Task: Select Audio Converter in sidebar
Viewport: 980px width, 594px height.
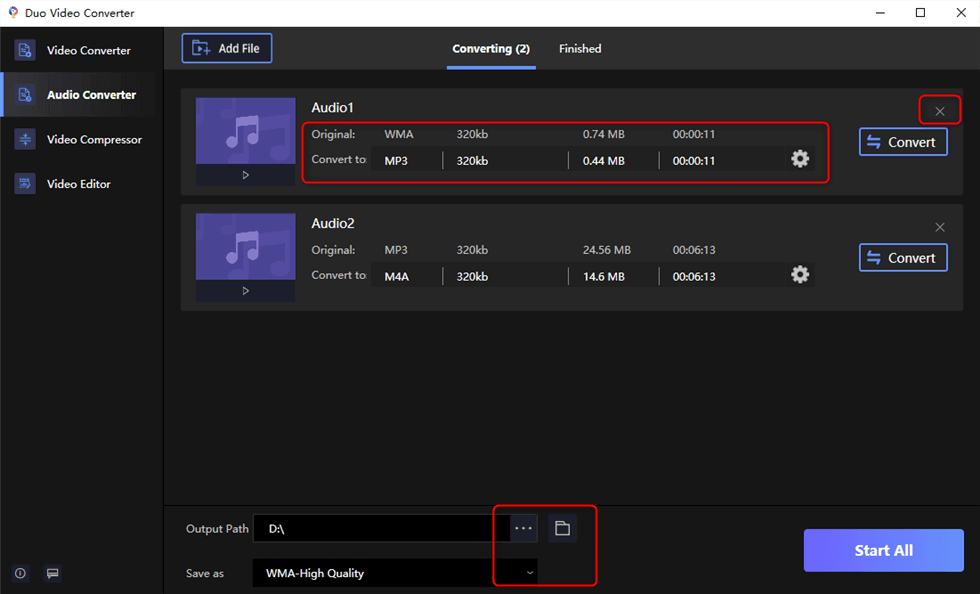Action: tap(81, 95)
